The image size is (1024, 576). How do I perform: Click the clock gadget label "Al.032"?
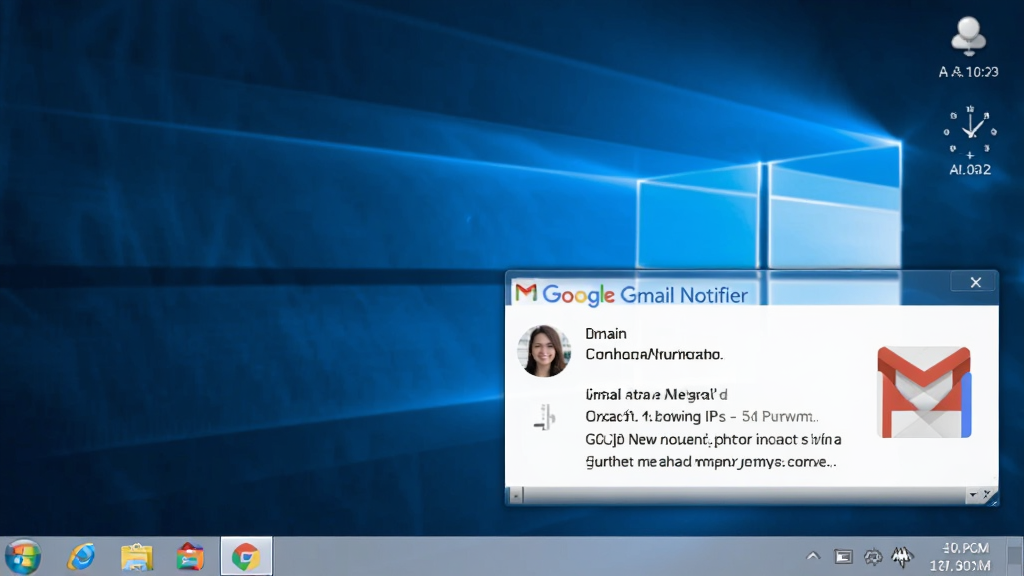tap(970, 170)
